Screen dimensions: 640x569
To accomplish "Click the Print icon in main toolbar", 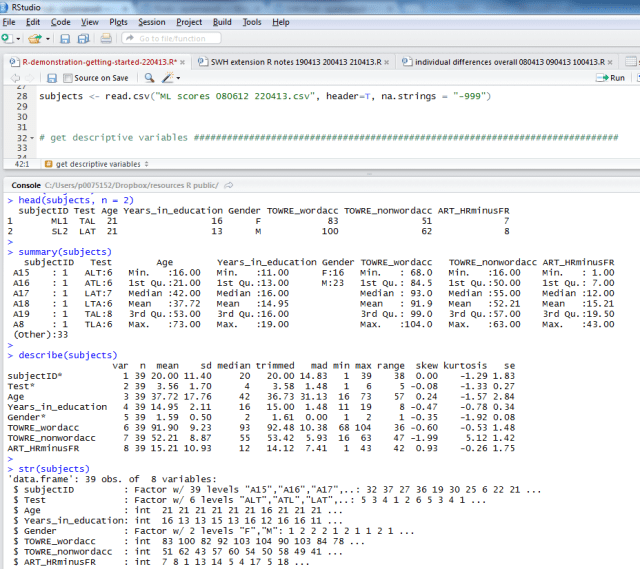I will [108, 38].
